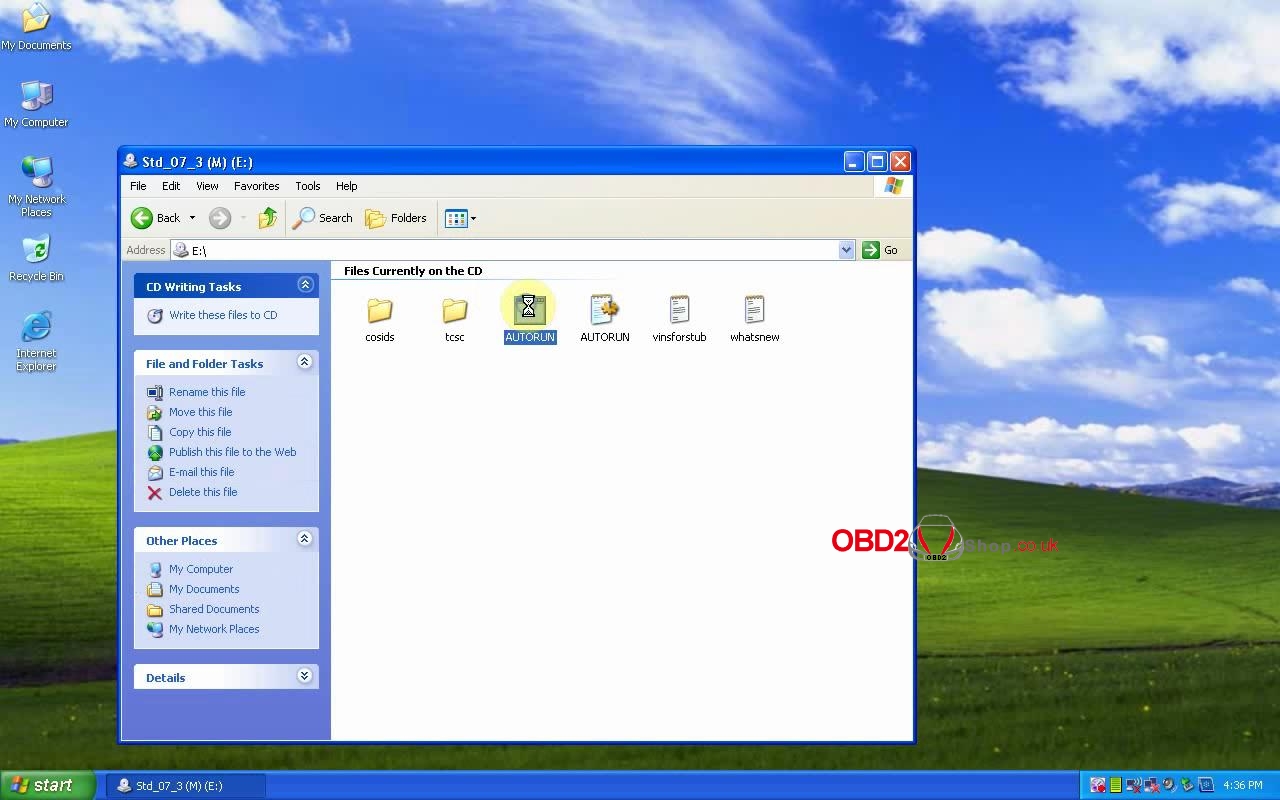Select the vinsforstub text file
Screen dimensions: 1280x800
pyautogui.click(x=679, y=312)
